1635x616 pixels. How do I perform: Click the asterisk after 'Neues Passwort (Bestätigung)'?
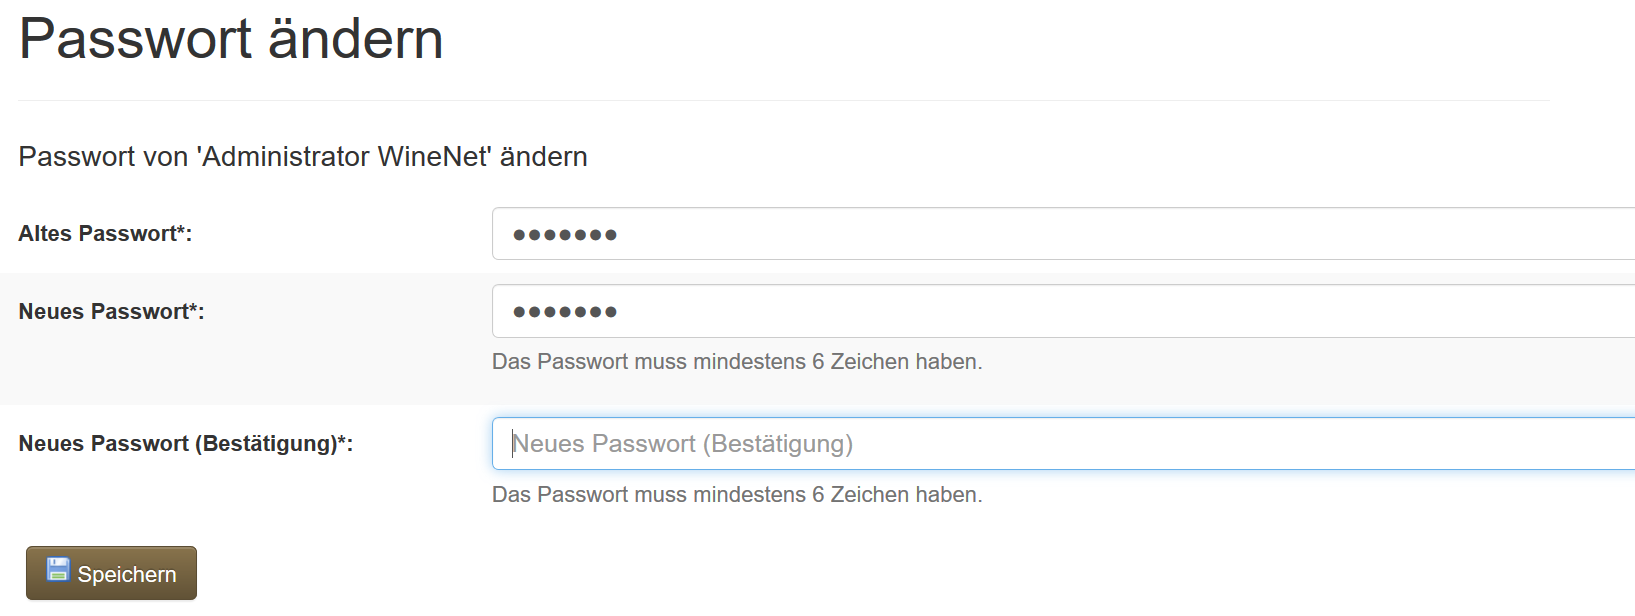point(342,440)
